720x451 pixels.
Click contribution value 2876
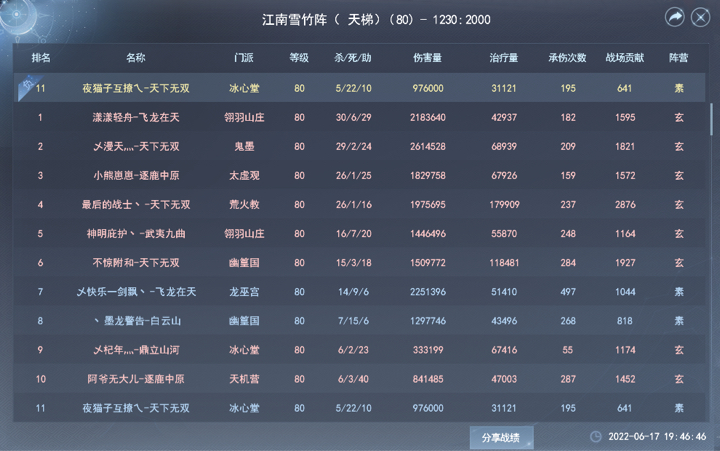click(625, 205)
